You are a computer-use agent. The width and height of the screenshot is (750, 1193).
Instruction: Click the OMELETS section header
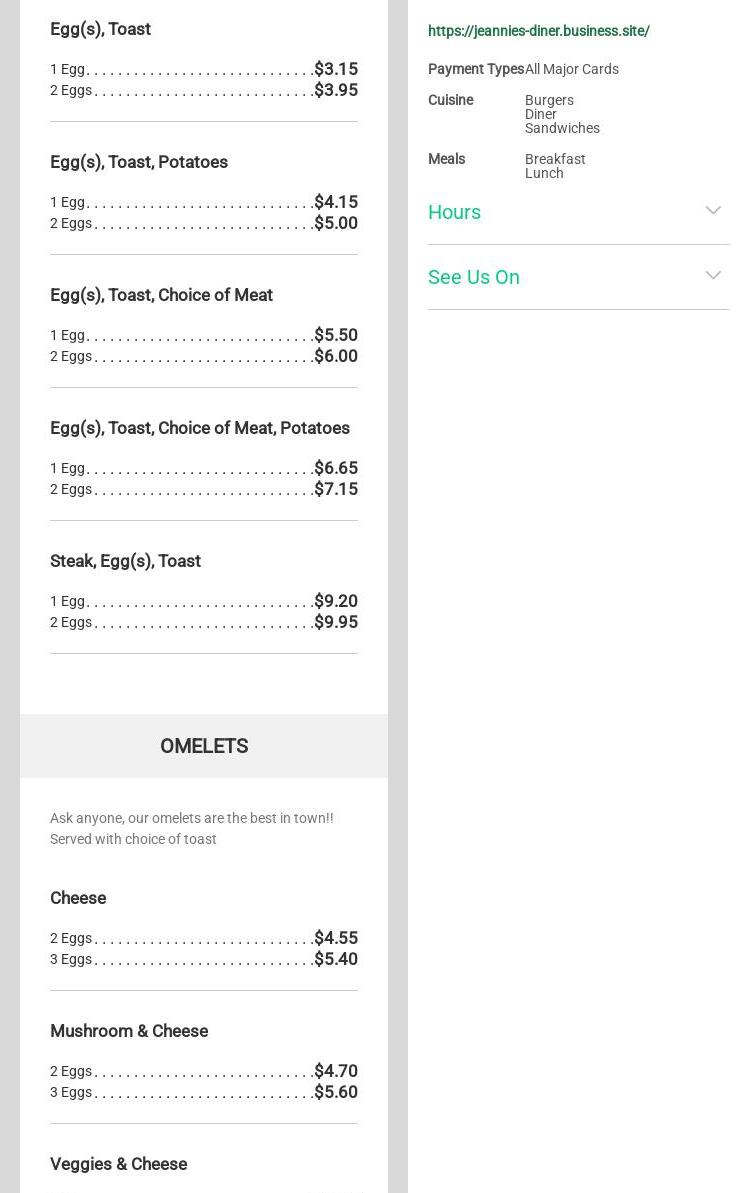click(x=204, y=746)
